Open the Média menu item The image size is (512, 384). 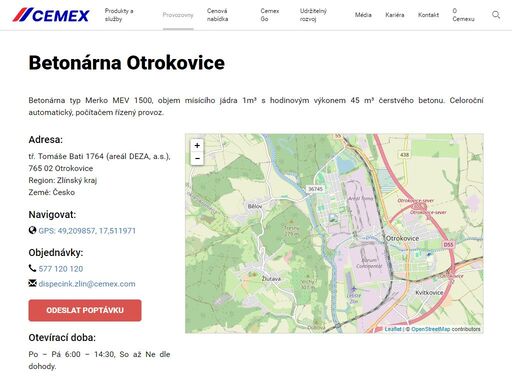click(x=363, y=15)
